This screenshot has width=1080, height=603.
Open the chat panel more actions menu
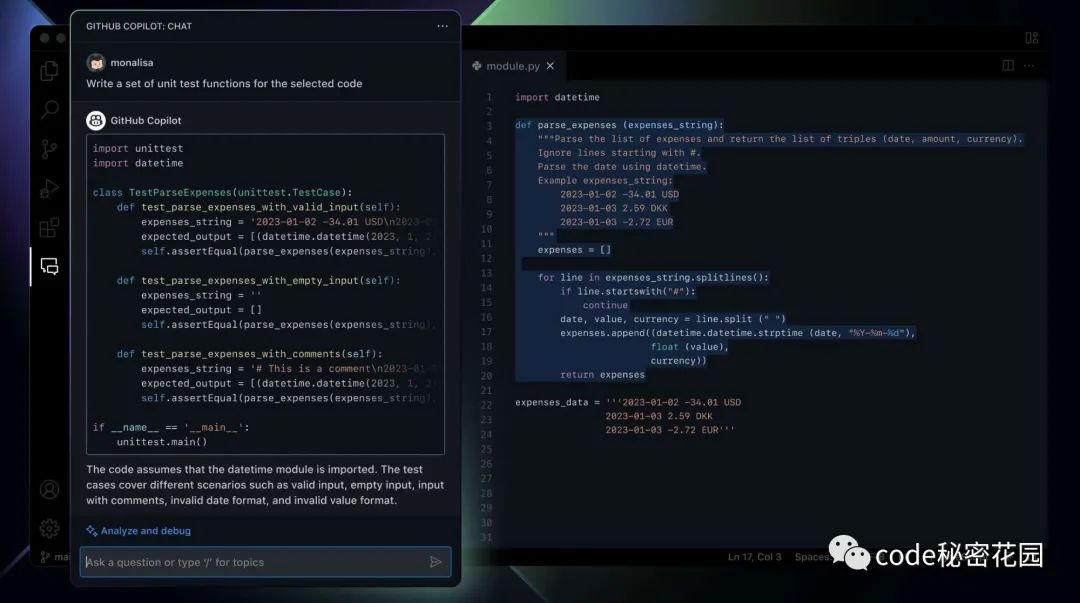point(442,26)
